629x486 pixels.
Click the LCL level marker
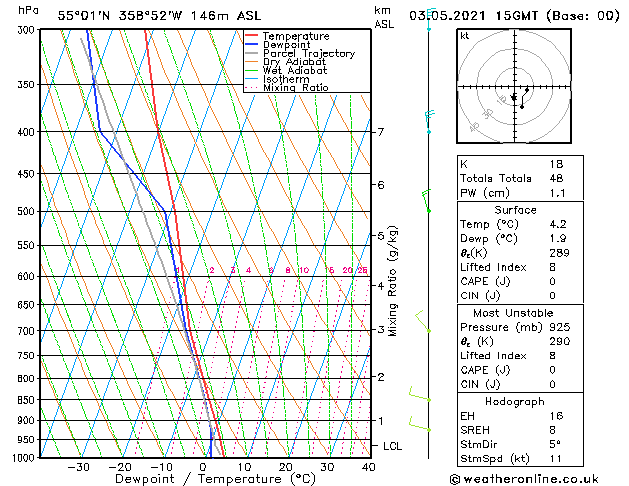tap(392, 446)
